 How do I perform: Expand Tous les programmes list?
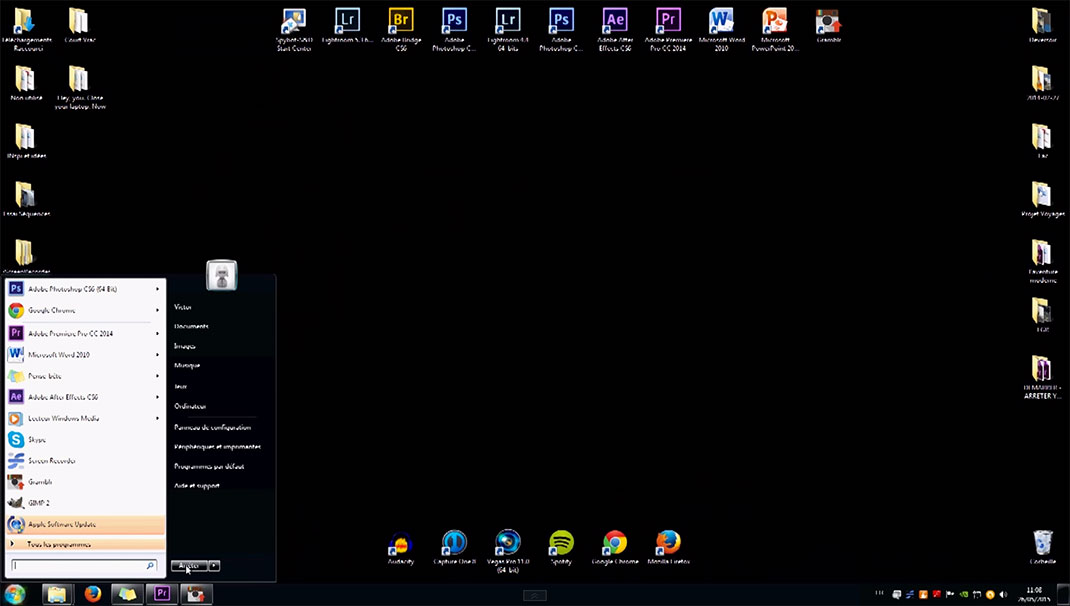pyautogui.click(x=59, y=544)
